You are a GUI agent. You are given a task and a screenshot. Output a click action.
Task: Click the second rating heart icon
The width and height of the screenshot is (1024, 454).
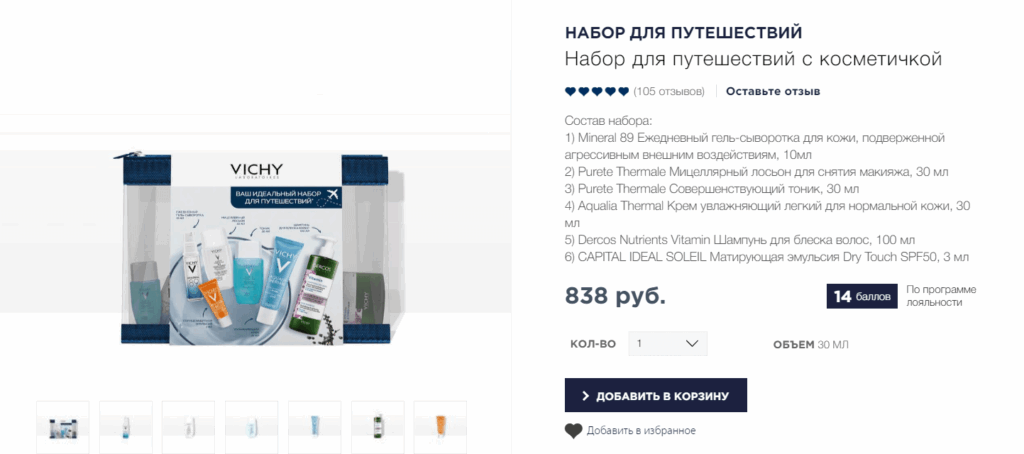point(584,91)
